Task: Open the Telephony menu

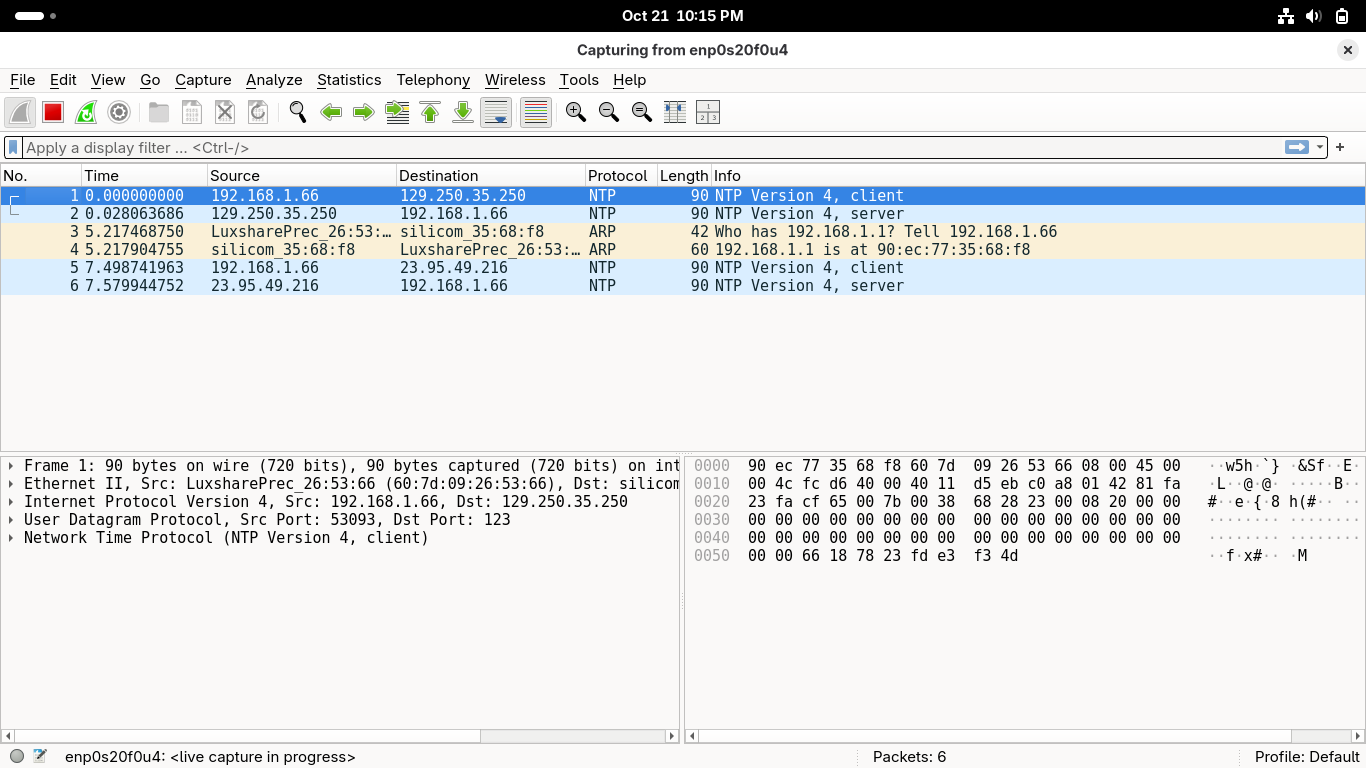Action: click(x=432, y=80)
